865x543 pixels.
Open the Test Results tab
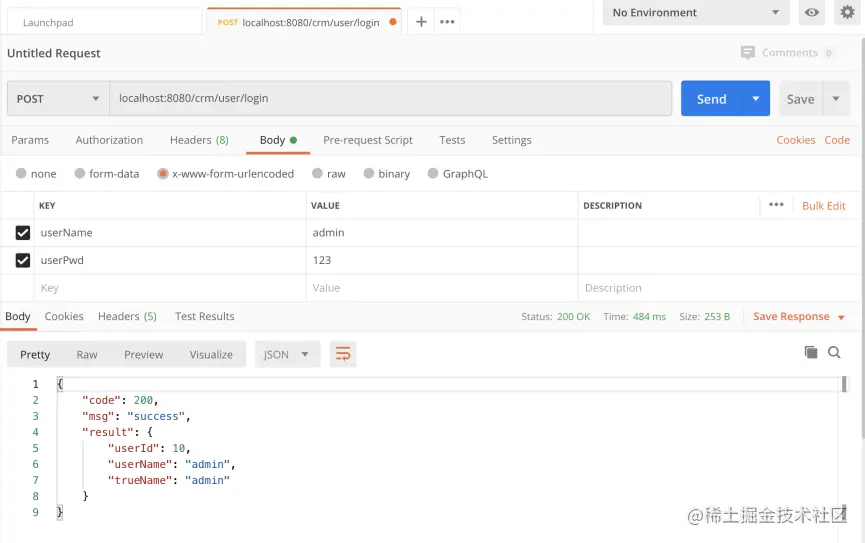[205, 316]
